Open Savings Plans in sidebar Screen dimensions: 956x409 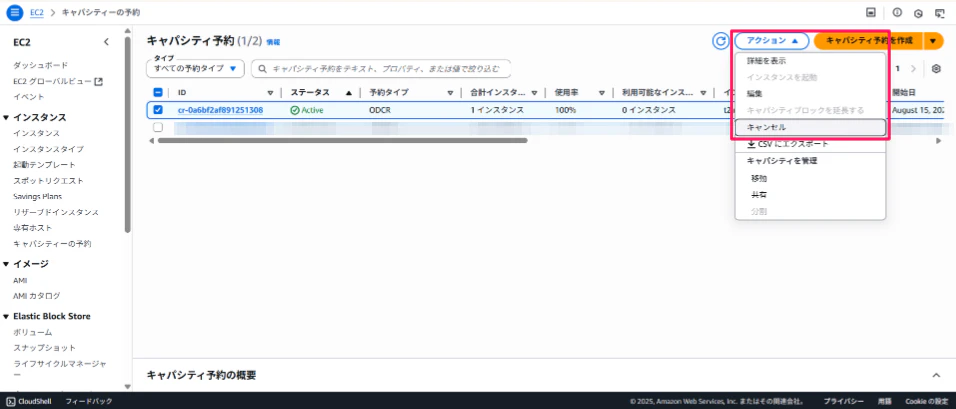coord(38,196)
